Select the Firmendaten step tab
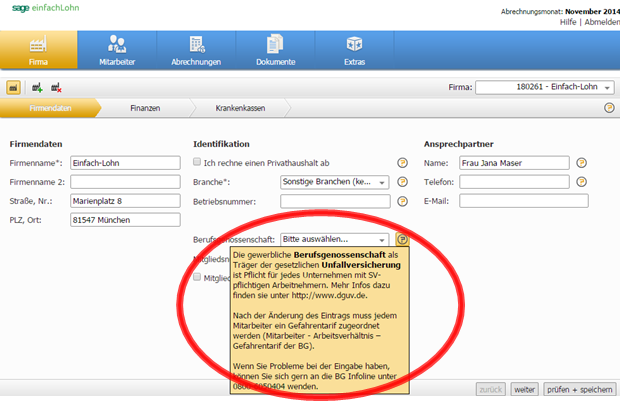This screenshot has width=620, height=401. click(x=50, y=108)
